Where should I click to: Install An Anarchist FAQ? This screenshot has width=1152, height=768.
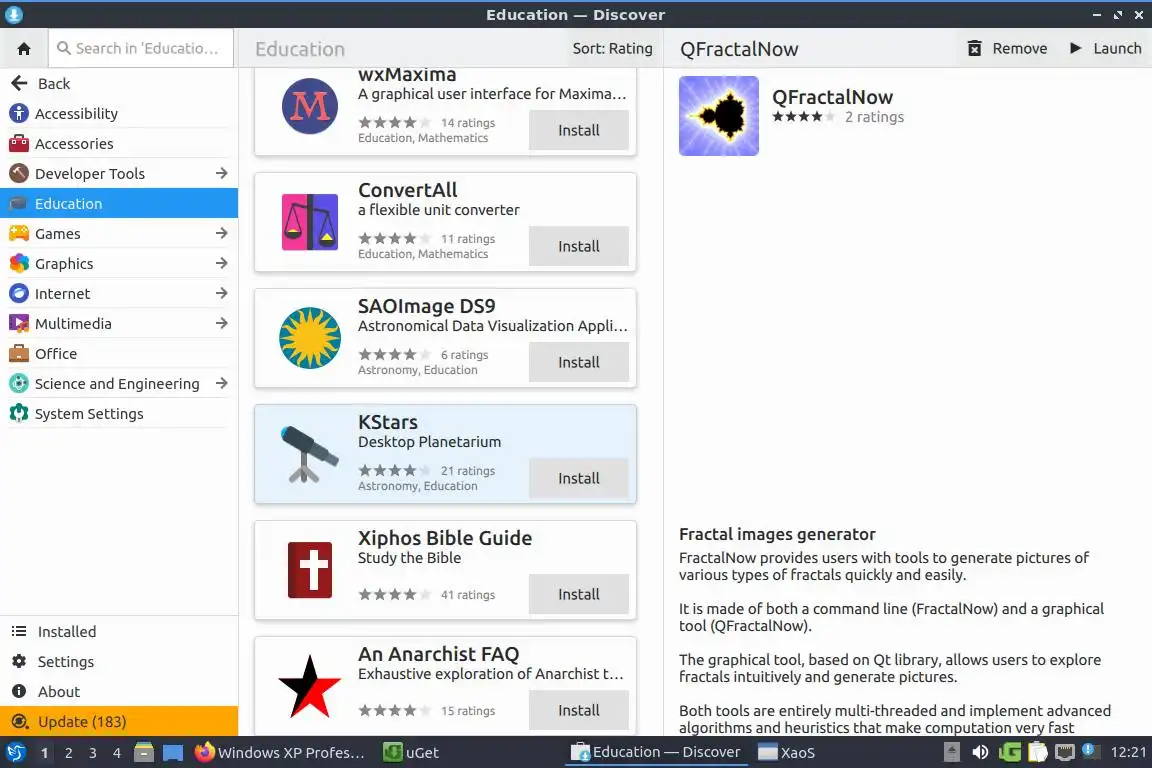point(579,711)
